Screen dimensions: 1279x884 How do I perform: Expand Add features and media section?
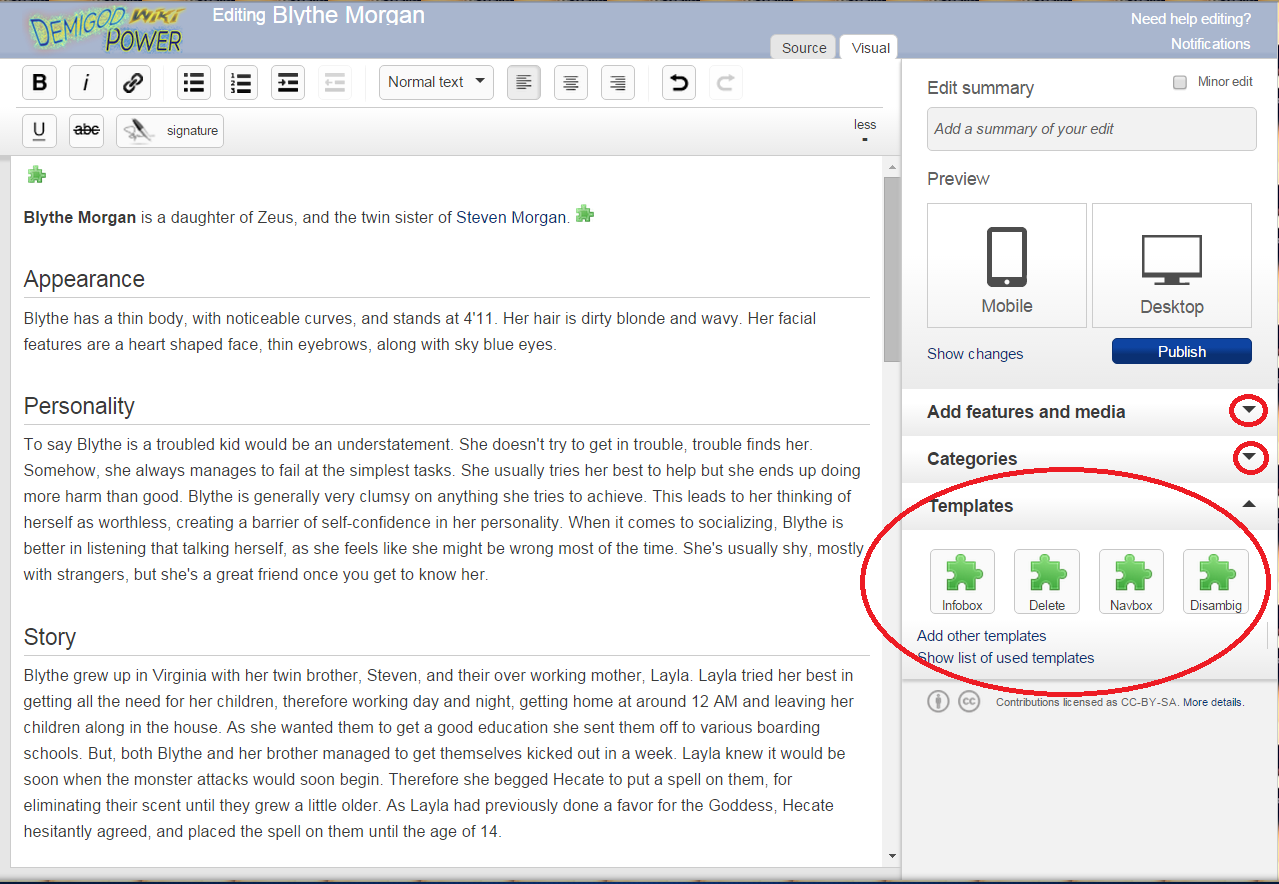tap(1248, 411)
